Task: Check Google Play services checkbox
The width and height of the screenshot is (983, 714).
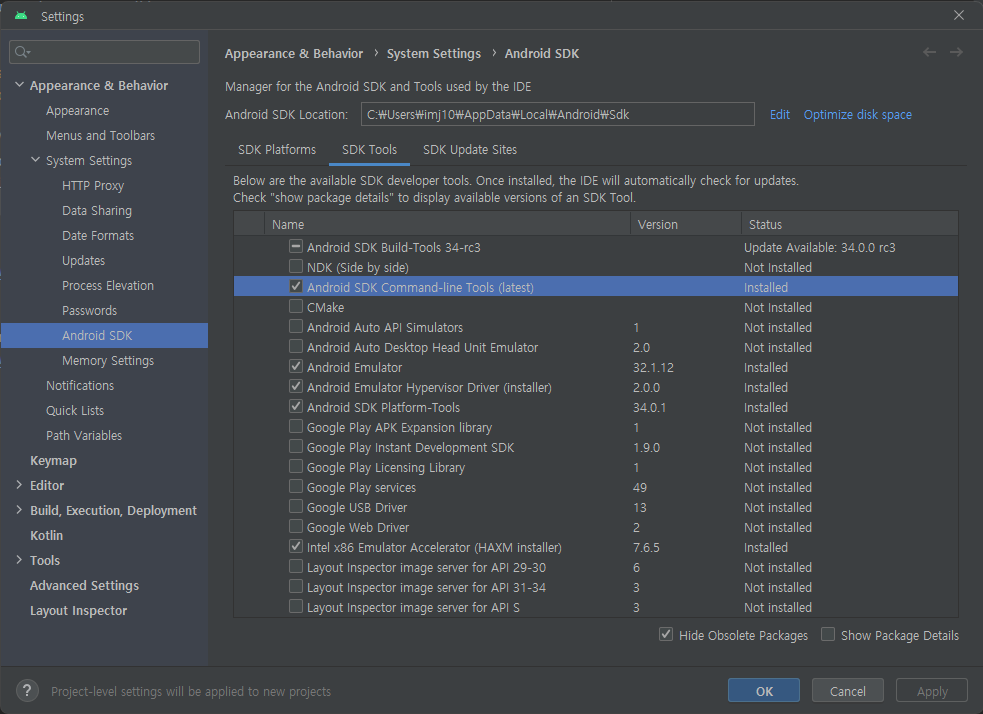Action: pos(296,486)
